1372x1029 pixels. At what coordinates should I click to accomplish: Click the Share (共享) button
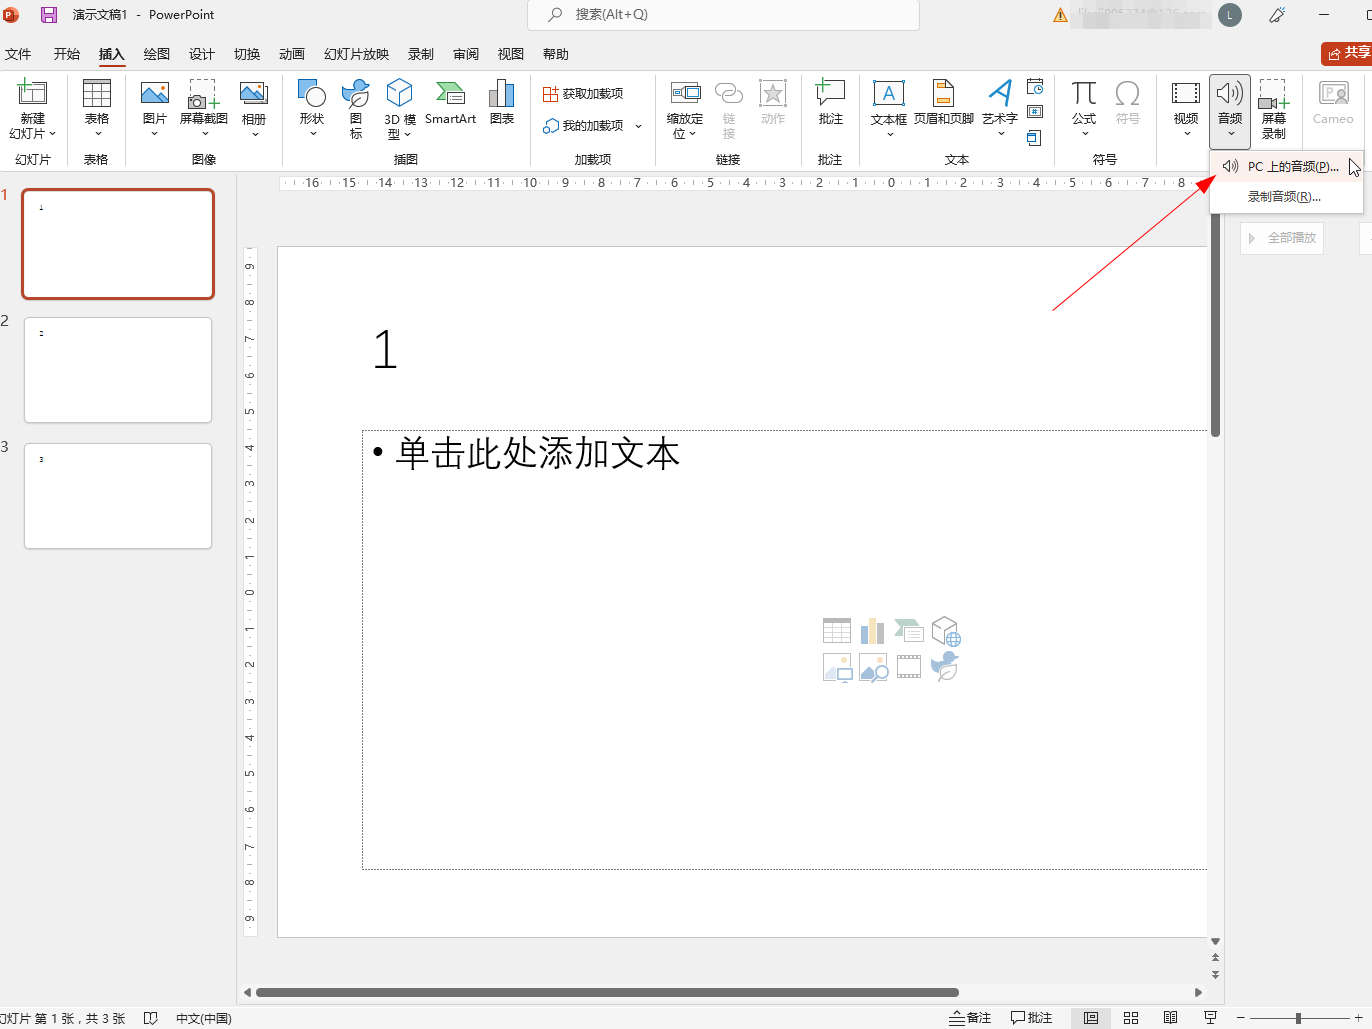coord(1347,53)
